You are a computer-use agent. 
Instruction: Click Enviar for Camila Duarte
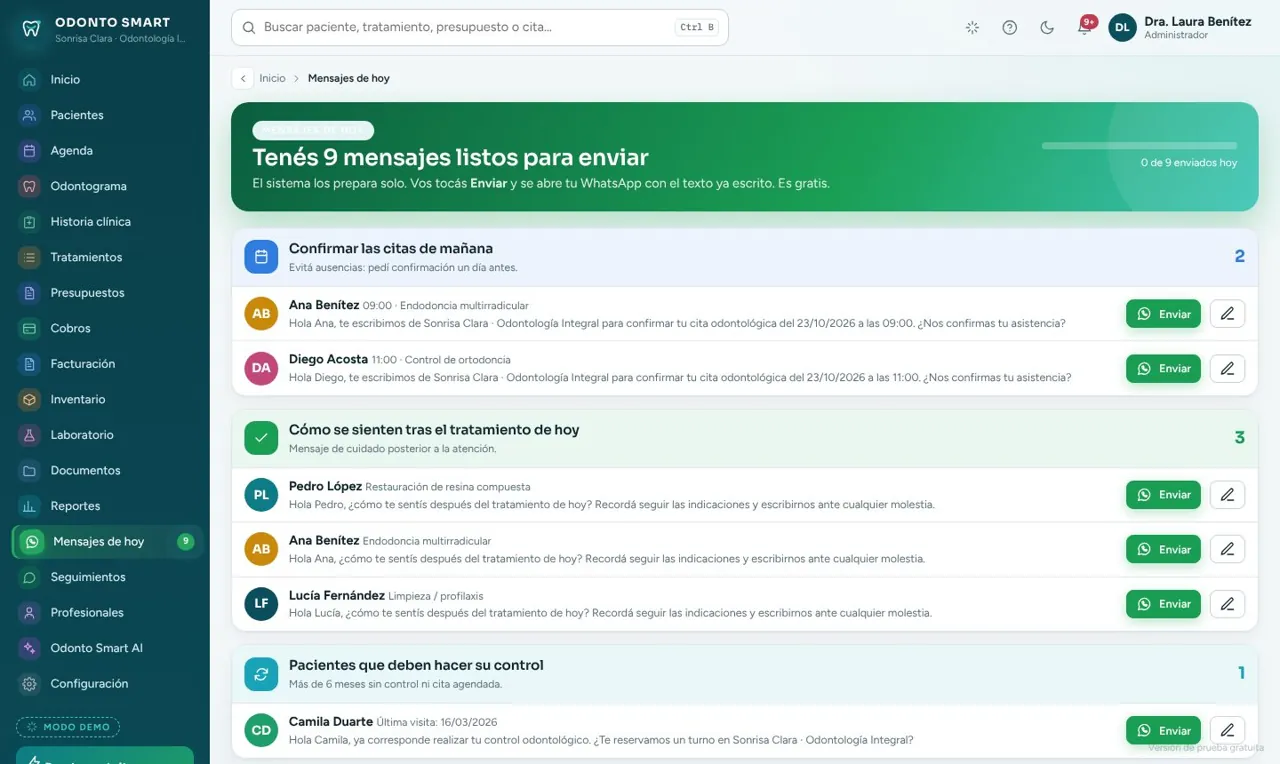[x=1163, y=731]
